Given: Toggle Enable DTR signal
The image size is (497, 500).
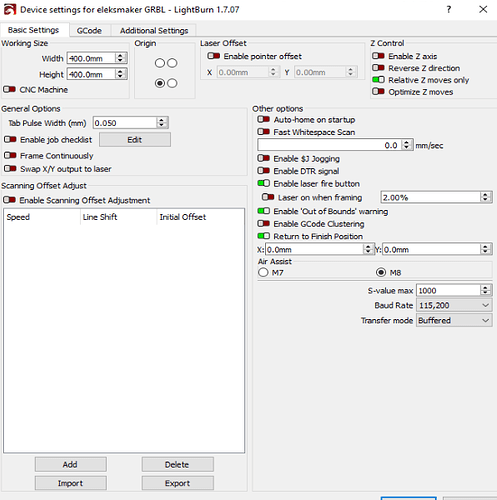Looking at the screenshot, I should (263, 171).
